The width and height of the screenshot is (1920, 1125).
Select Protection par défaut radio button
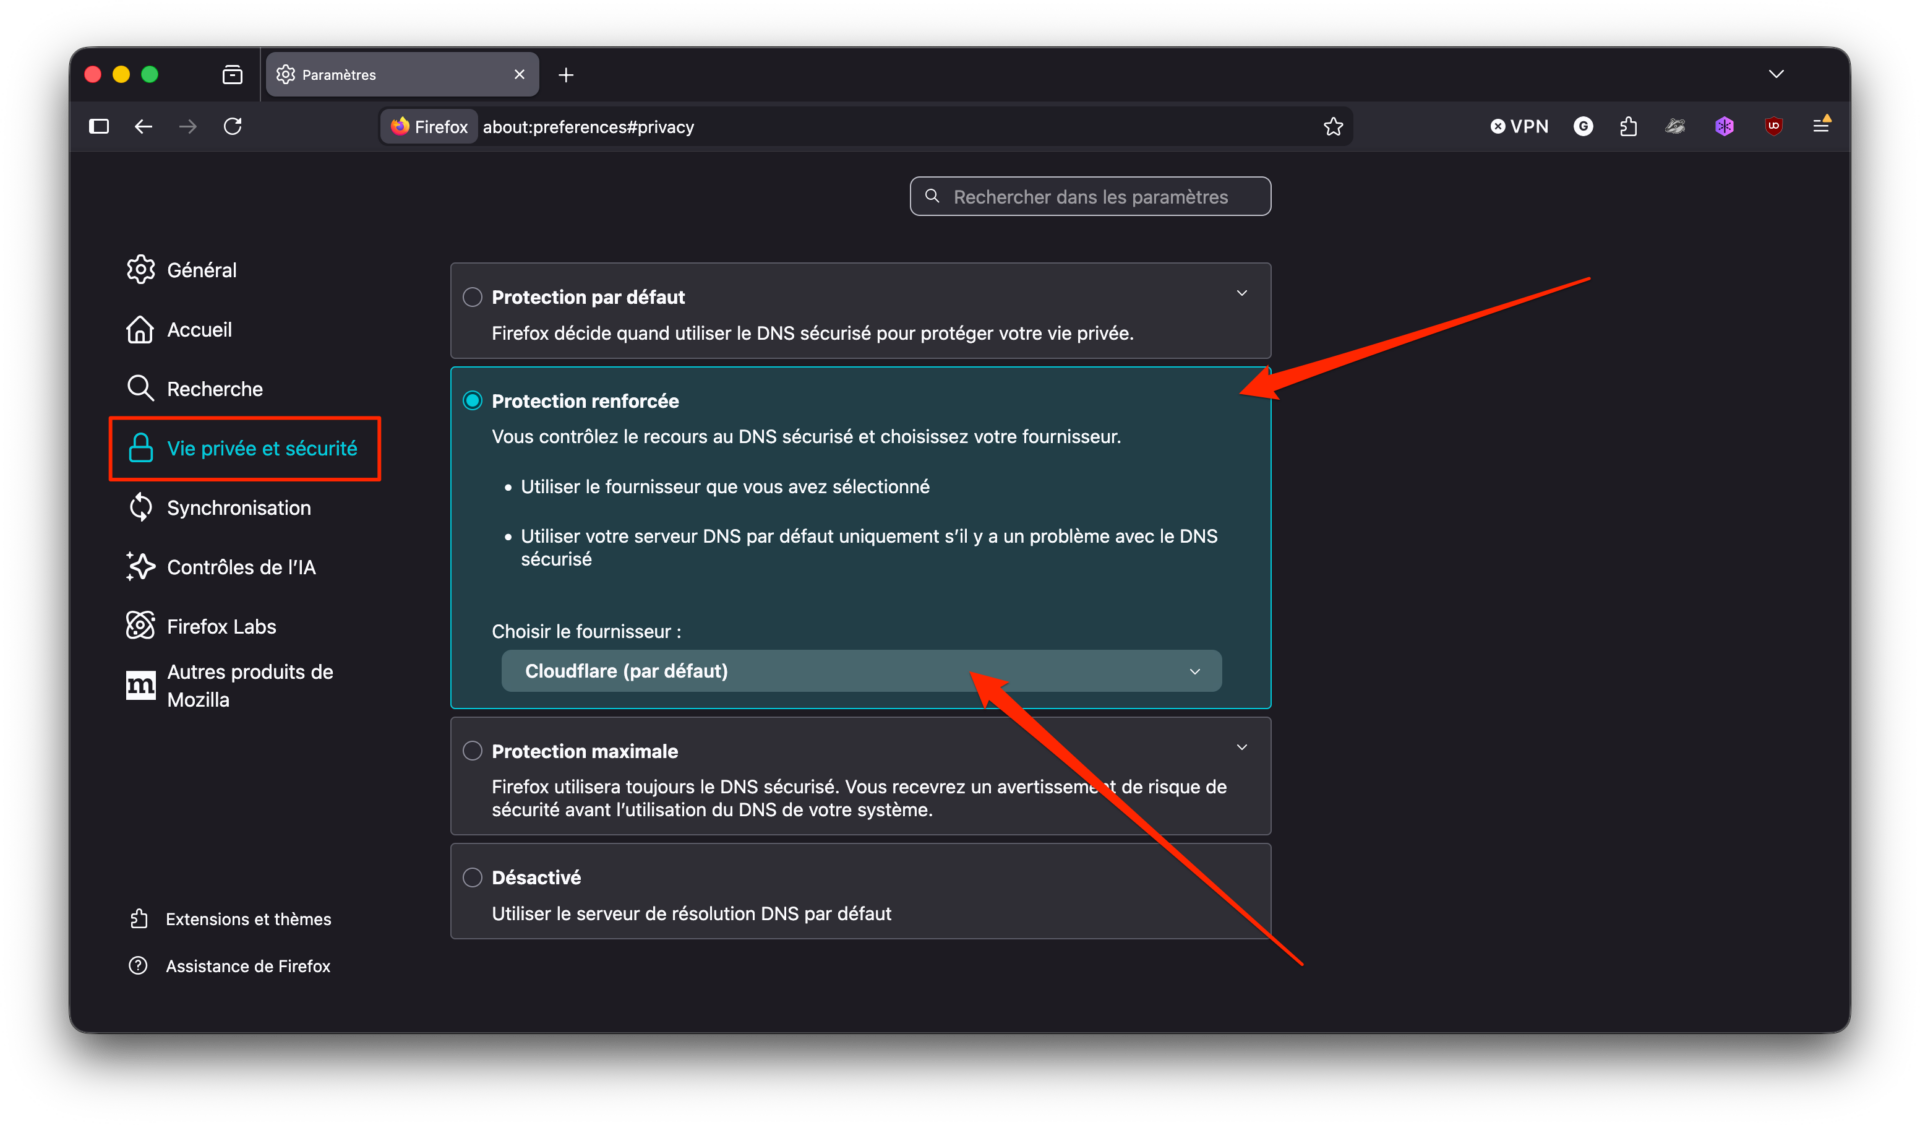(x=473, y=297)
